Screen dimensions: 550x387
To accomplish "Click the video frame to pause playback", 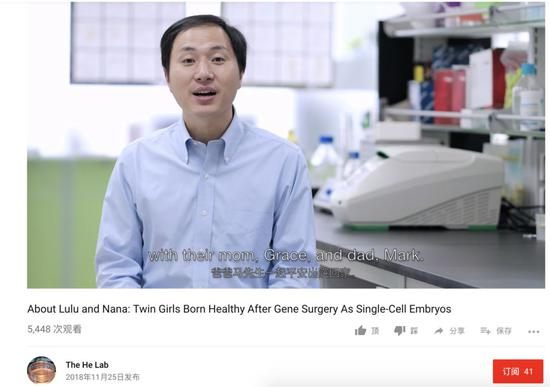I will (286, 145).
